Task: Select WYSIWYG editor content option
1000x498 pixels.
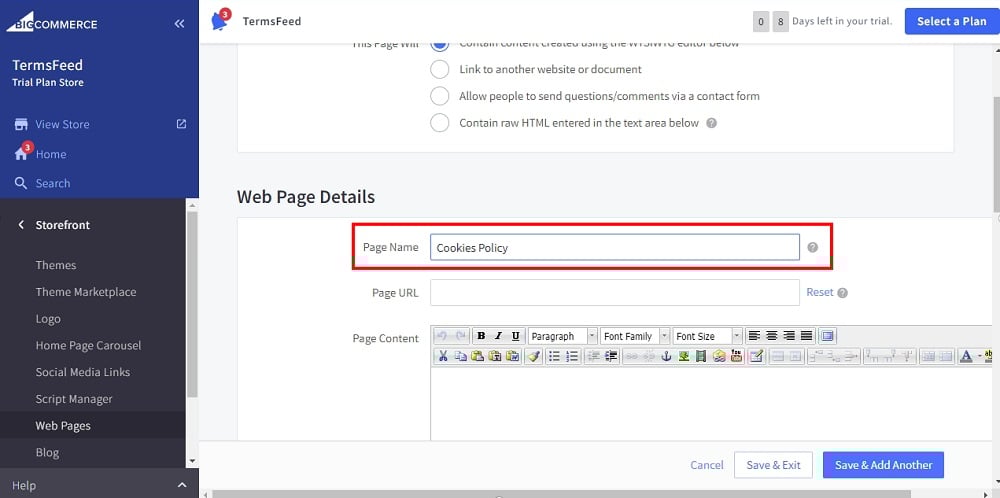Action: pyautogui.click(x=439, y=44)
